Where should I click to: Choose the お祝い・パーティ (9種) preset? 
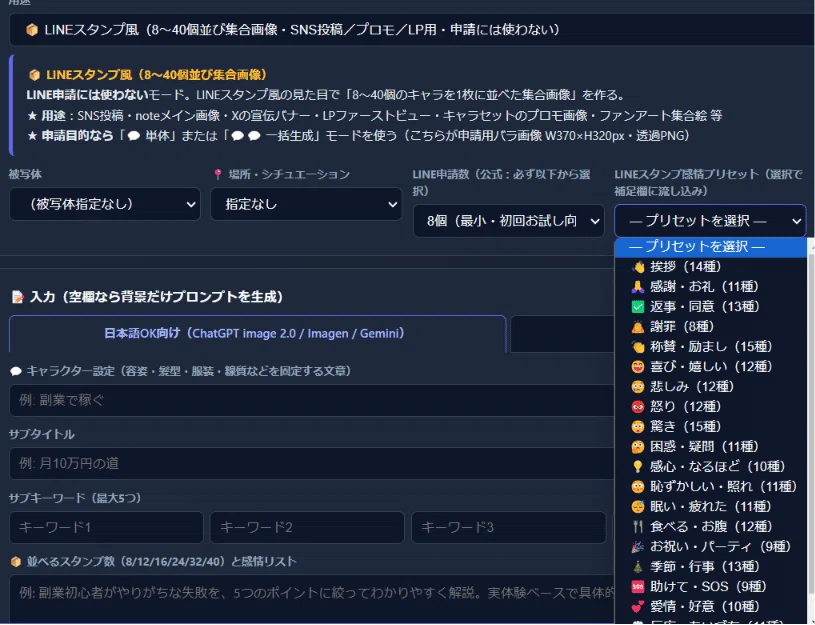(x=710, y=548)
